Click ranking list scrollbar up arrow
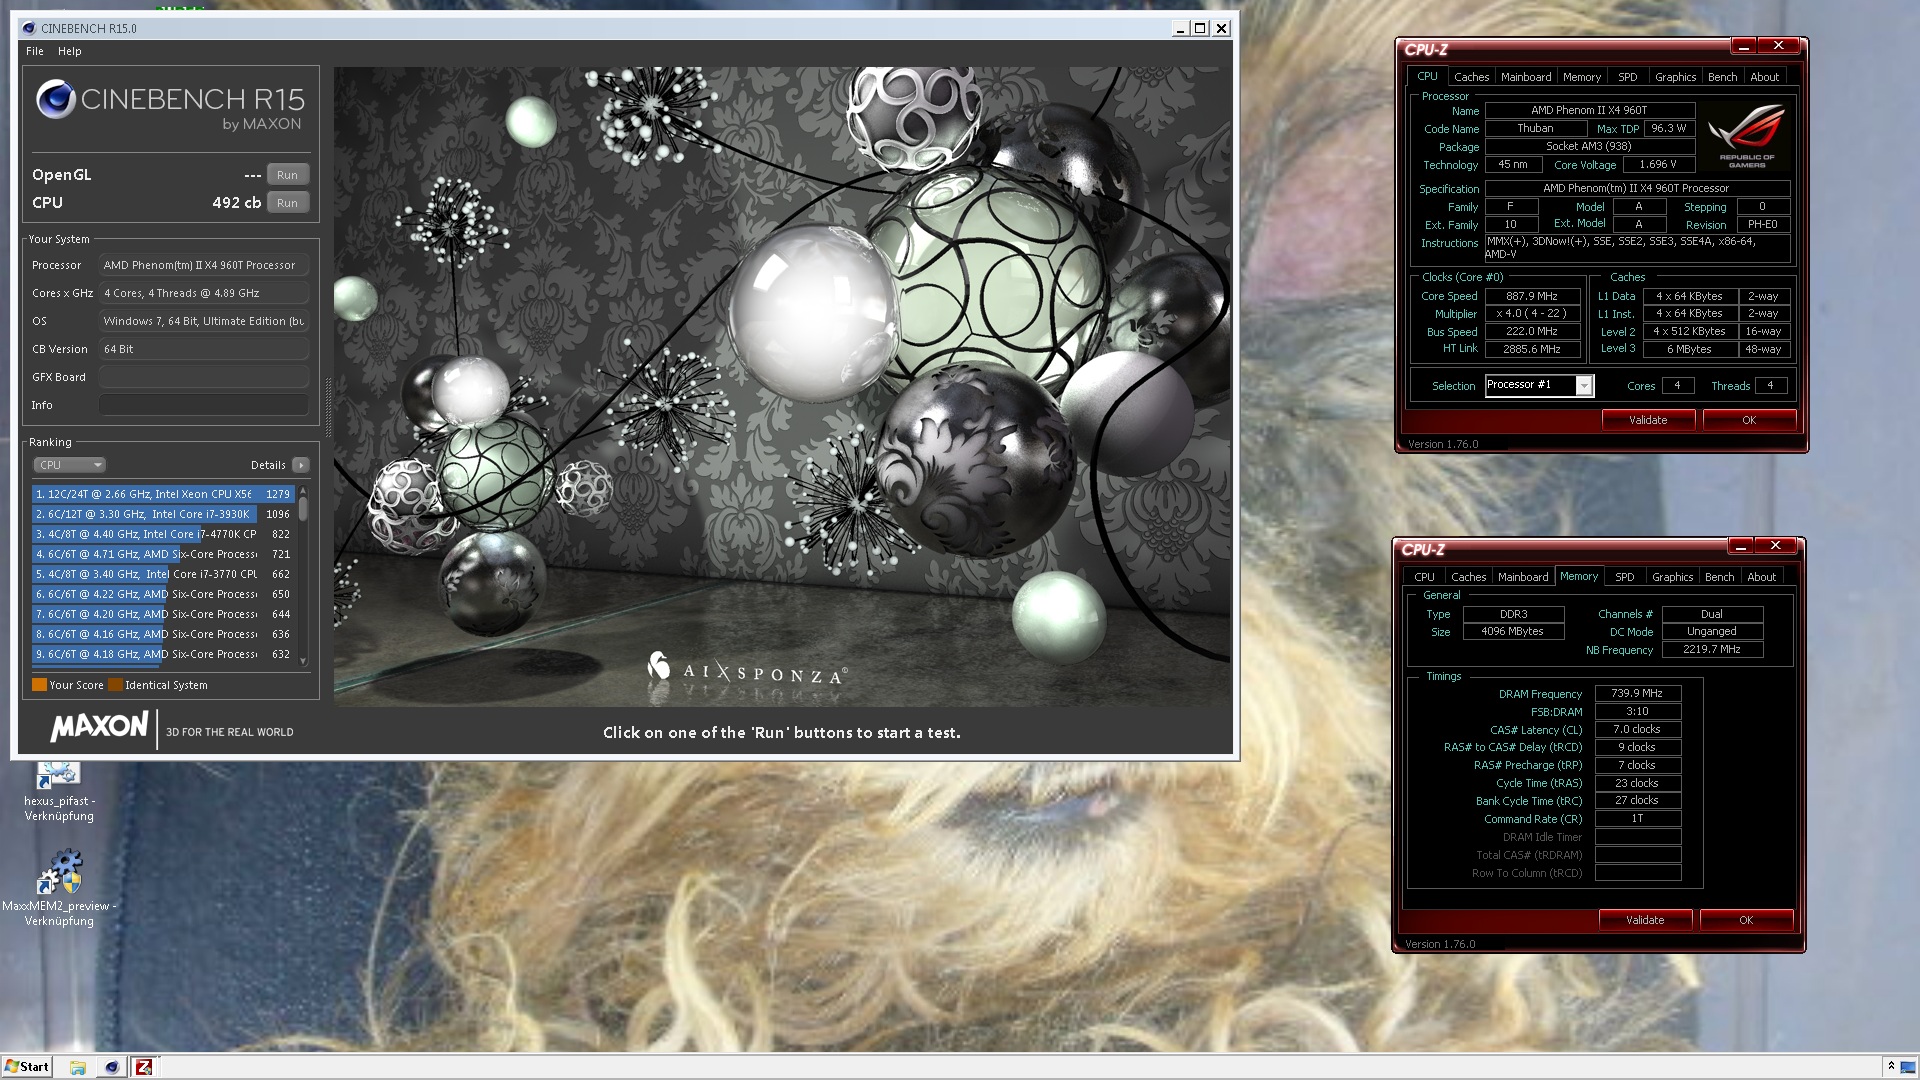 click(303, 491)
